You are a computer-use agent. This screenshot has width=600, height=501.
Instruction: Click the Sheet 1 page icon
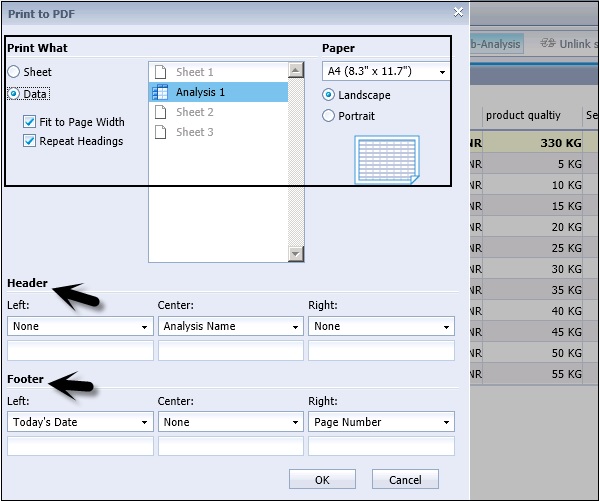coord(160,72)
